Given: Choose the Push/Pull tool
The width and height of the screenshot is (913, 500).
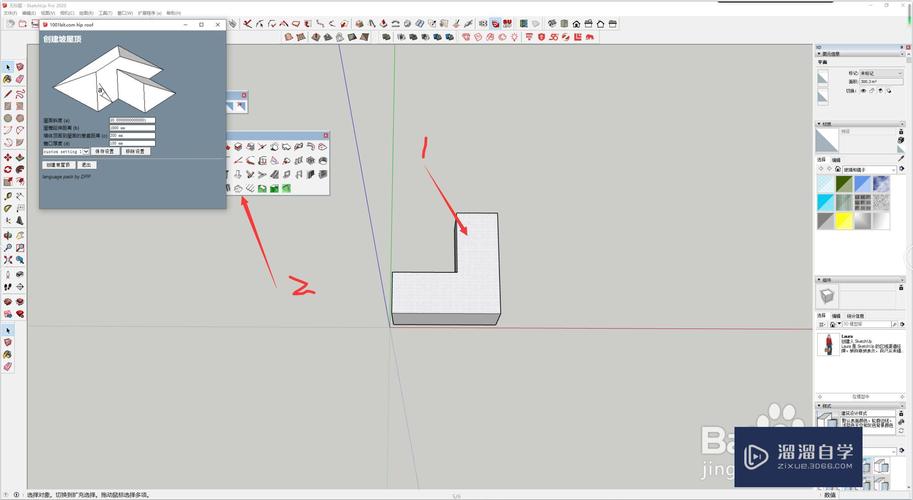Looking at the screenshot, I should (x=20, y=157).
